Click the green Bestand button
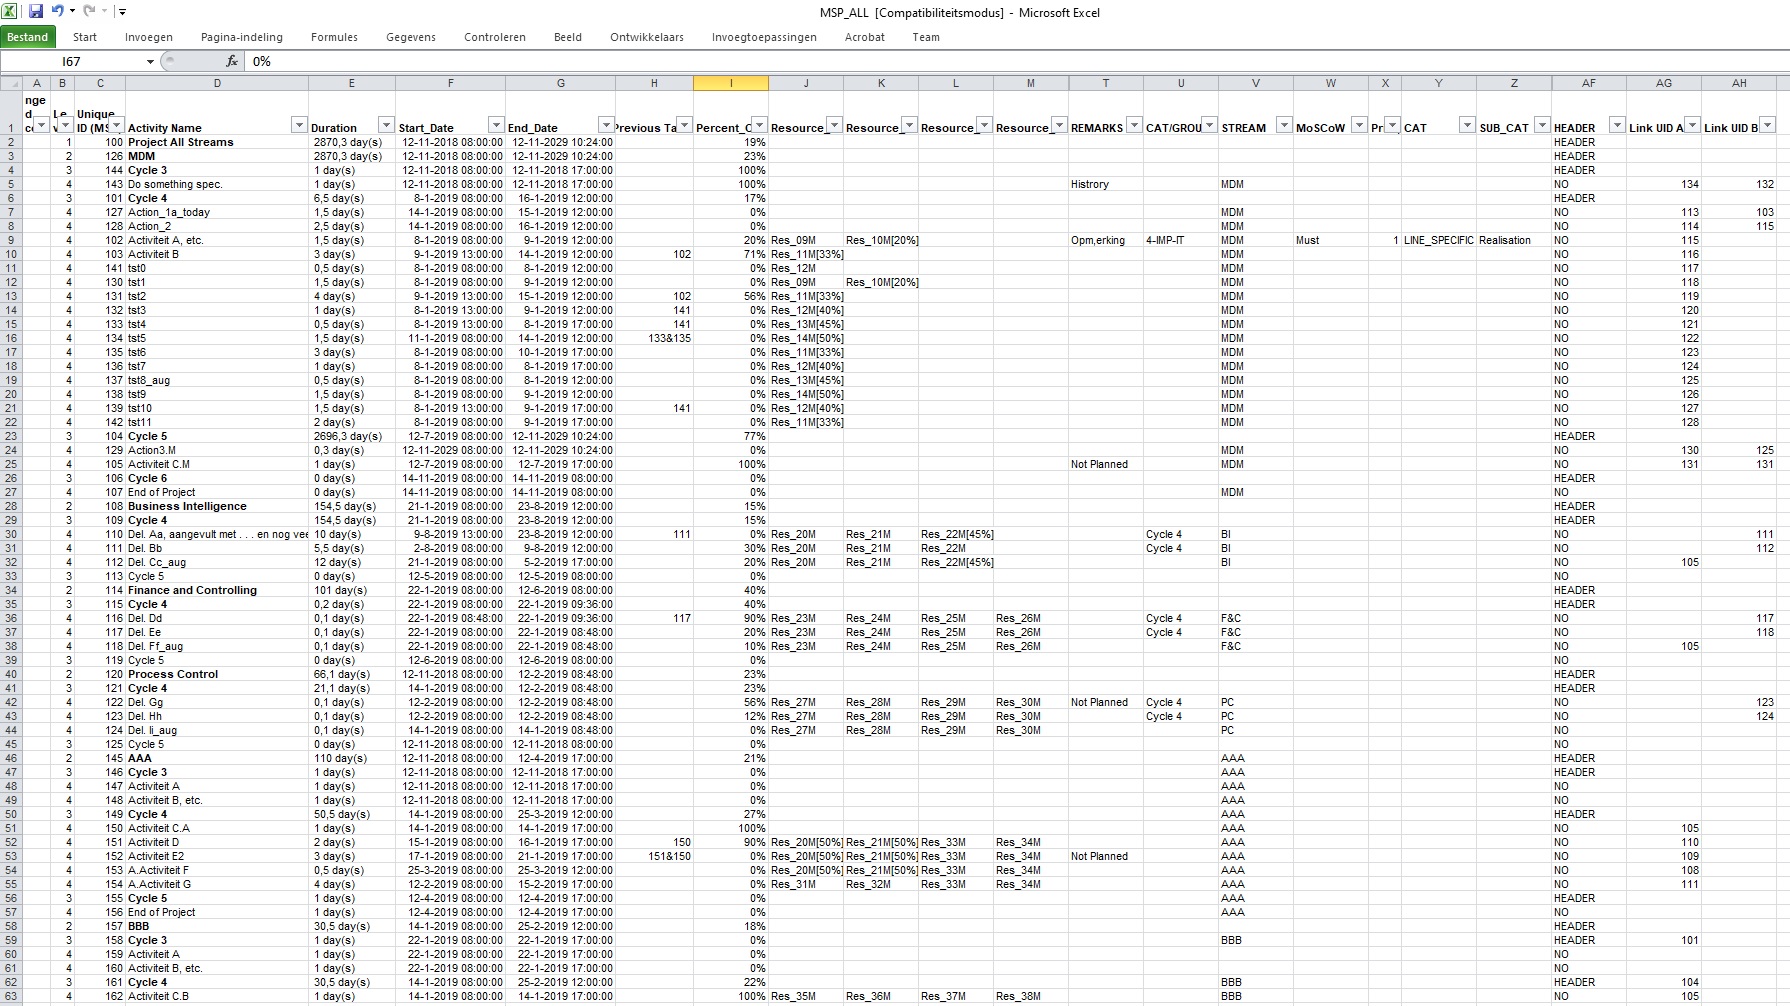Image resolution: width=1790 pixels, height=1006 pixels. (x=28, y=37)
